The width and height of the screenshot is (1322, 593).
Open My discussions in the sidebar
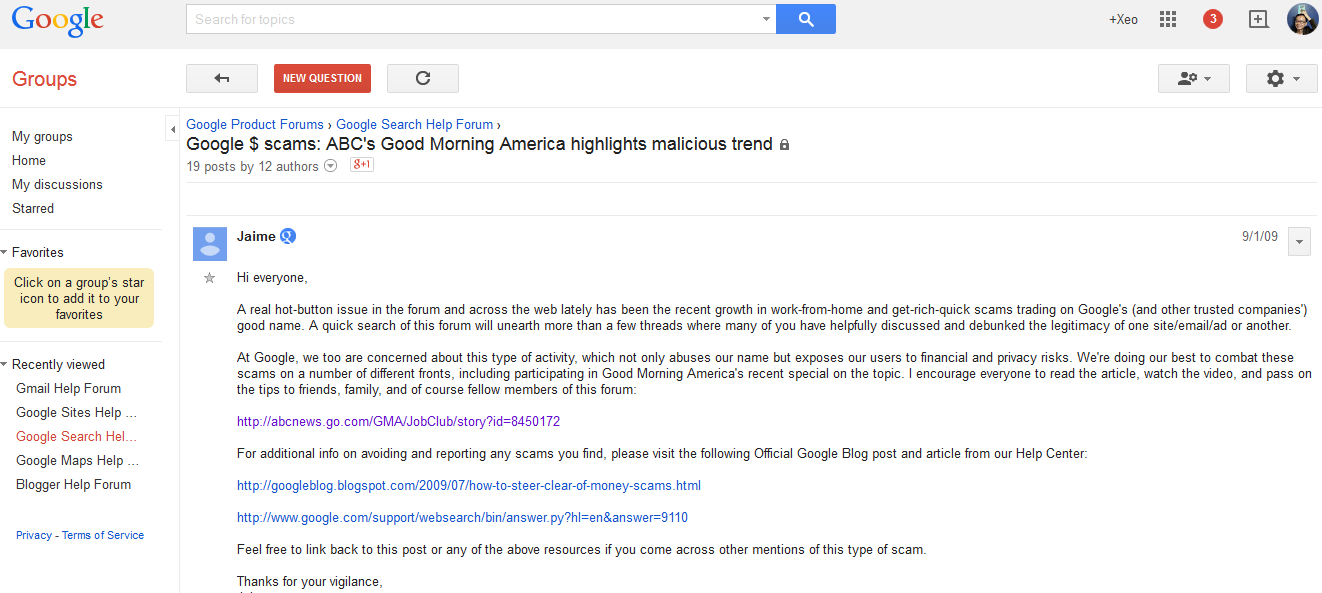coord(57,185)
